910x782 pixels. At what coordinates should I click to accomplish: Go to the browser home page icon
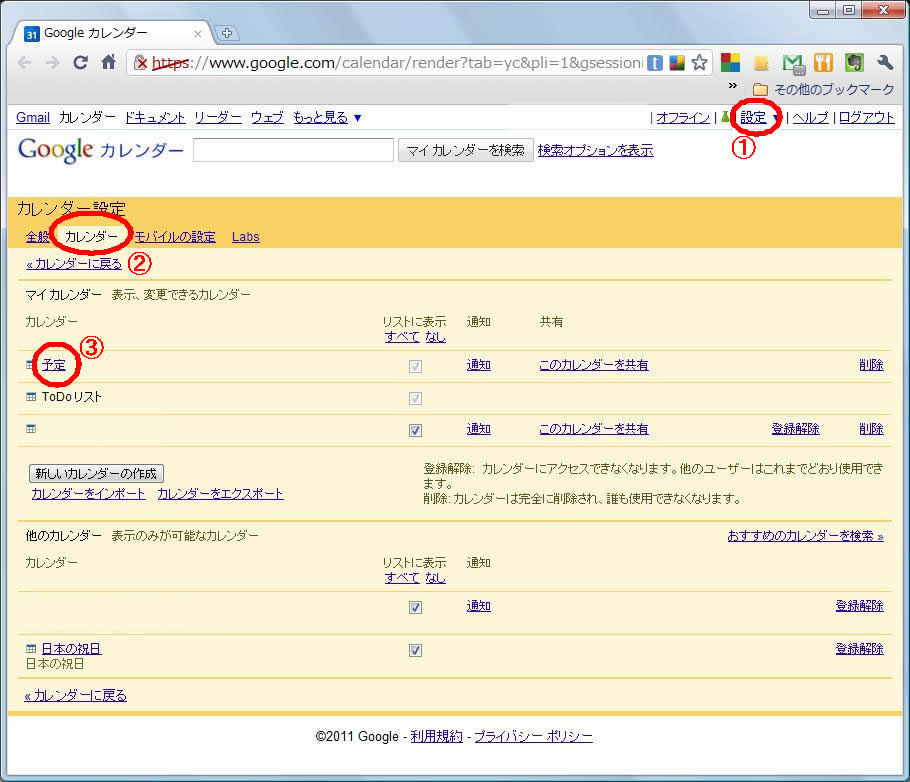pos(109,62)
